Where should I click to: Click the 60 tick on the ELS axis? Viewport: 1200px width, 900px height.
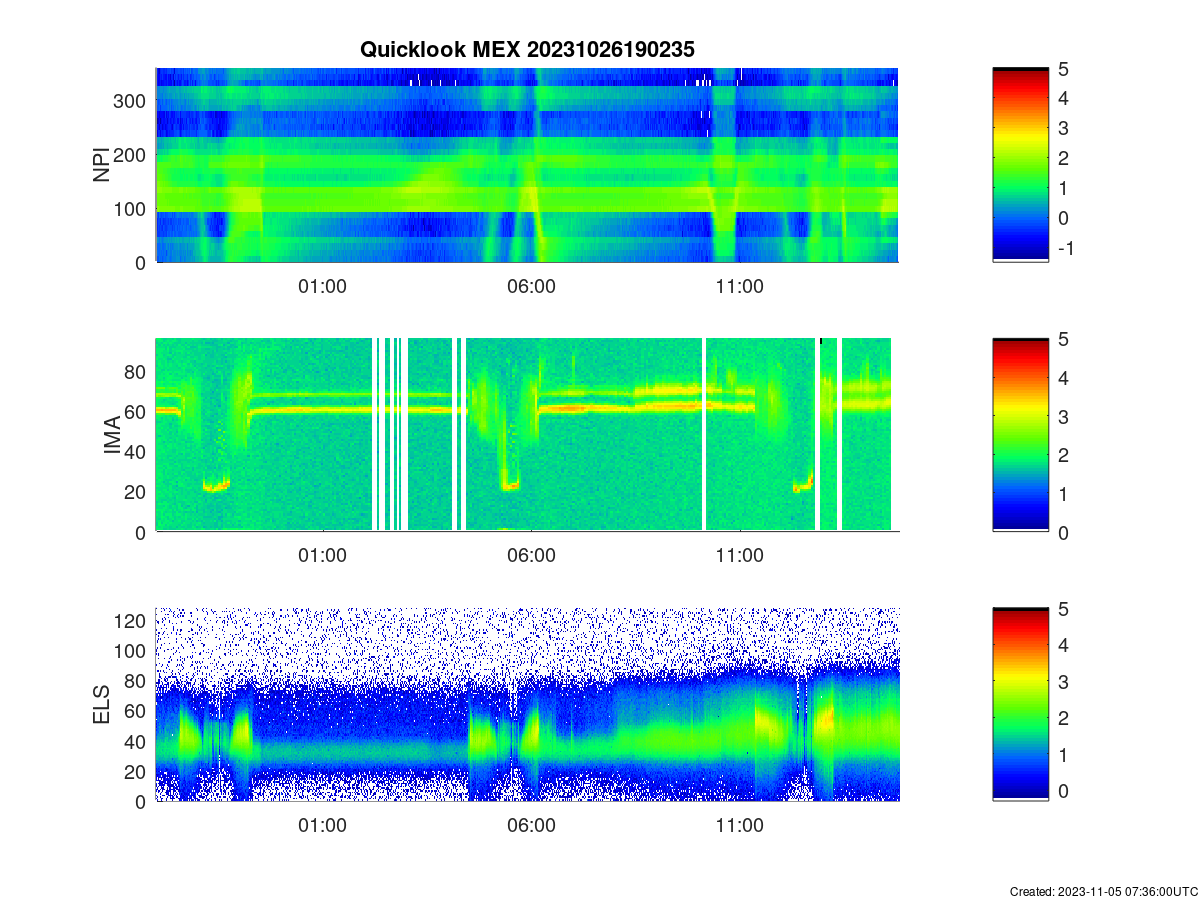coord(137,711)
